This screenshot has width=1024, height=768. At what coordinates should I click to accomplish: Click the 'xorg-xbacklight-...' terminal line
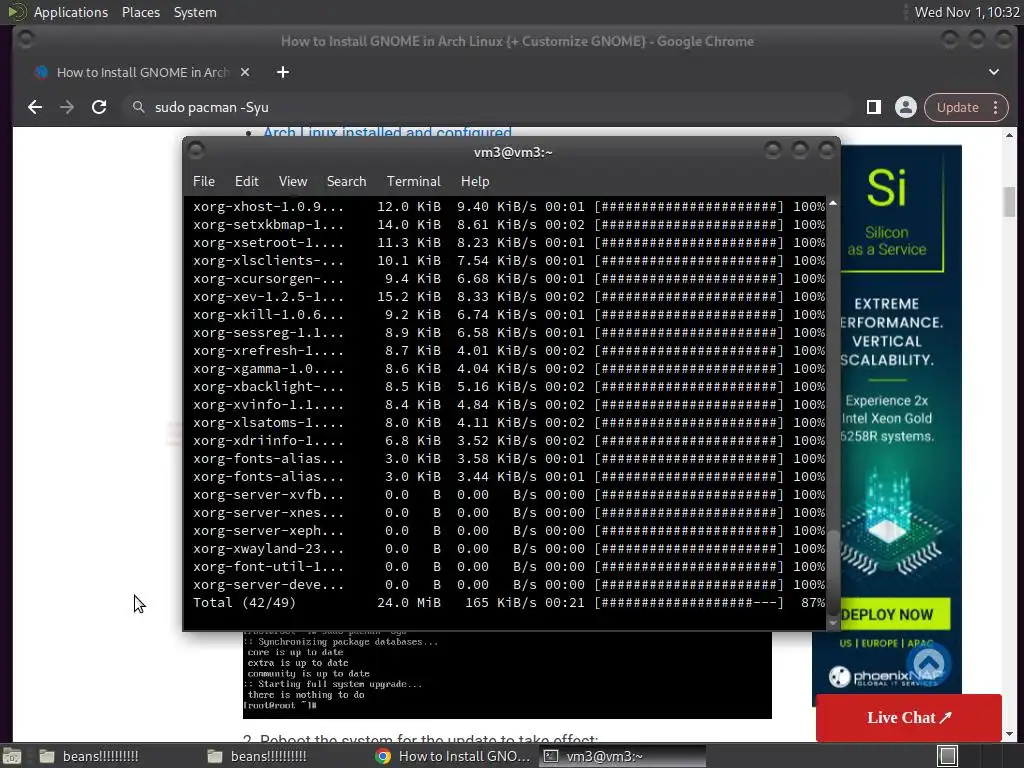(509, 387)
